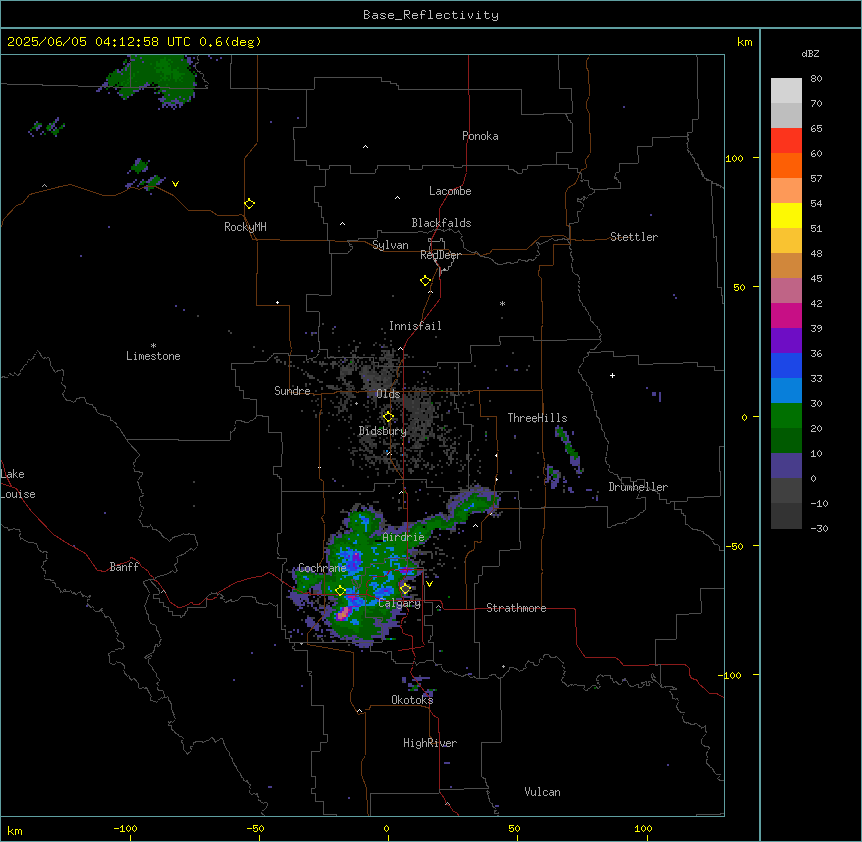
Task: Click the Stettler city label
Action: (x=634, y=237)
